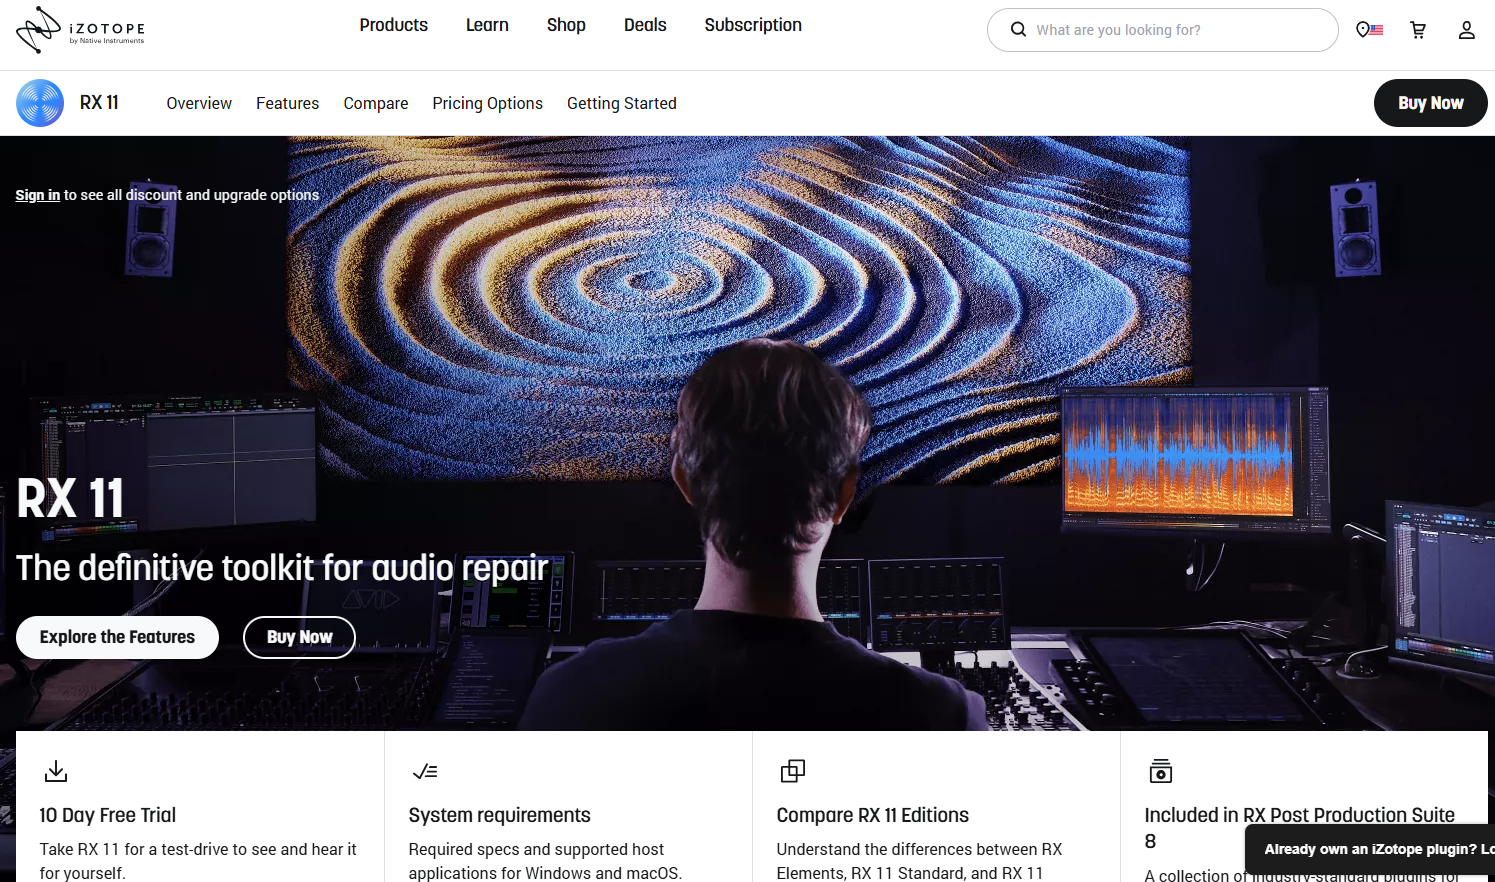Switch to the Compare tab
The height and width of the screenshot is (882, 1495).
coord(376,103)
